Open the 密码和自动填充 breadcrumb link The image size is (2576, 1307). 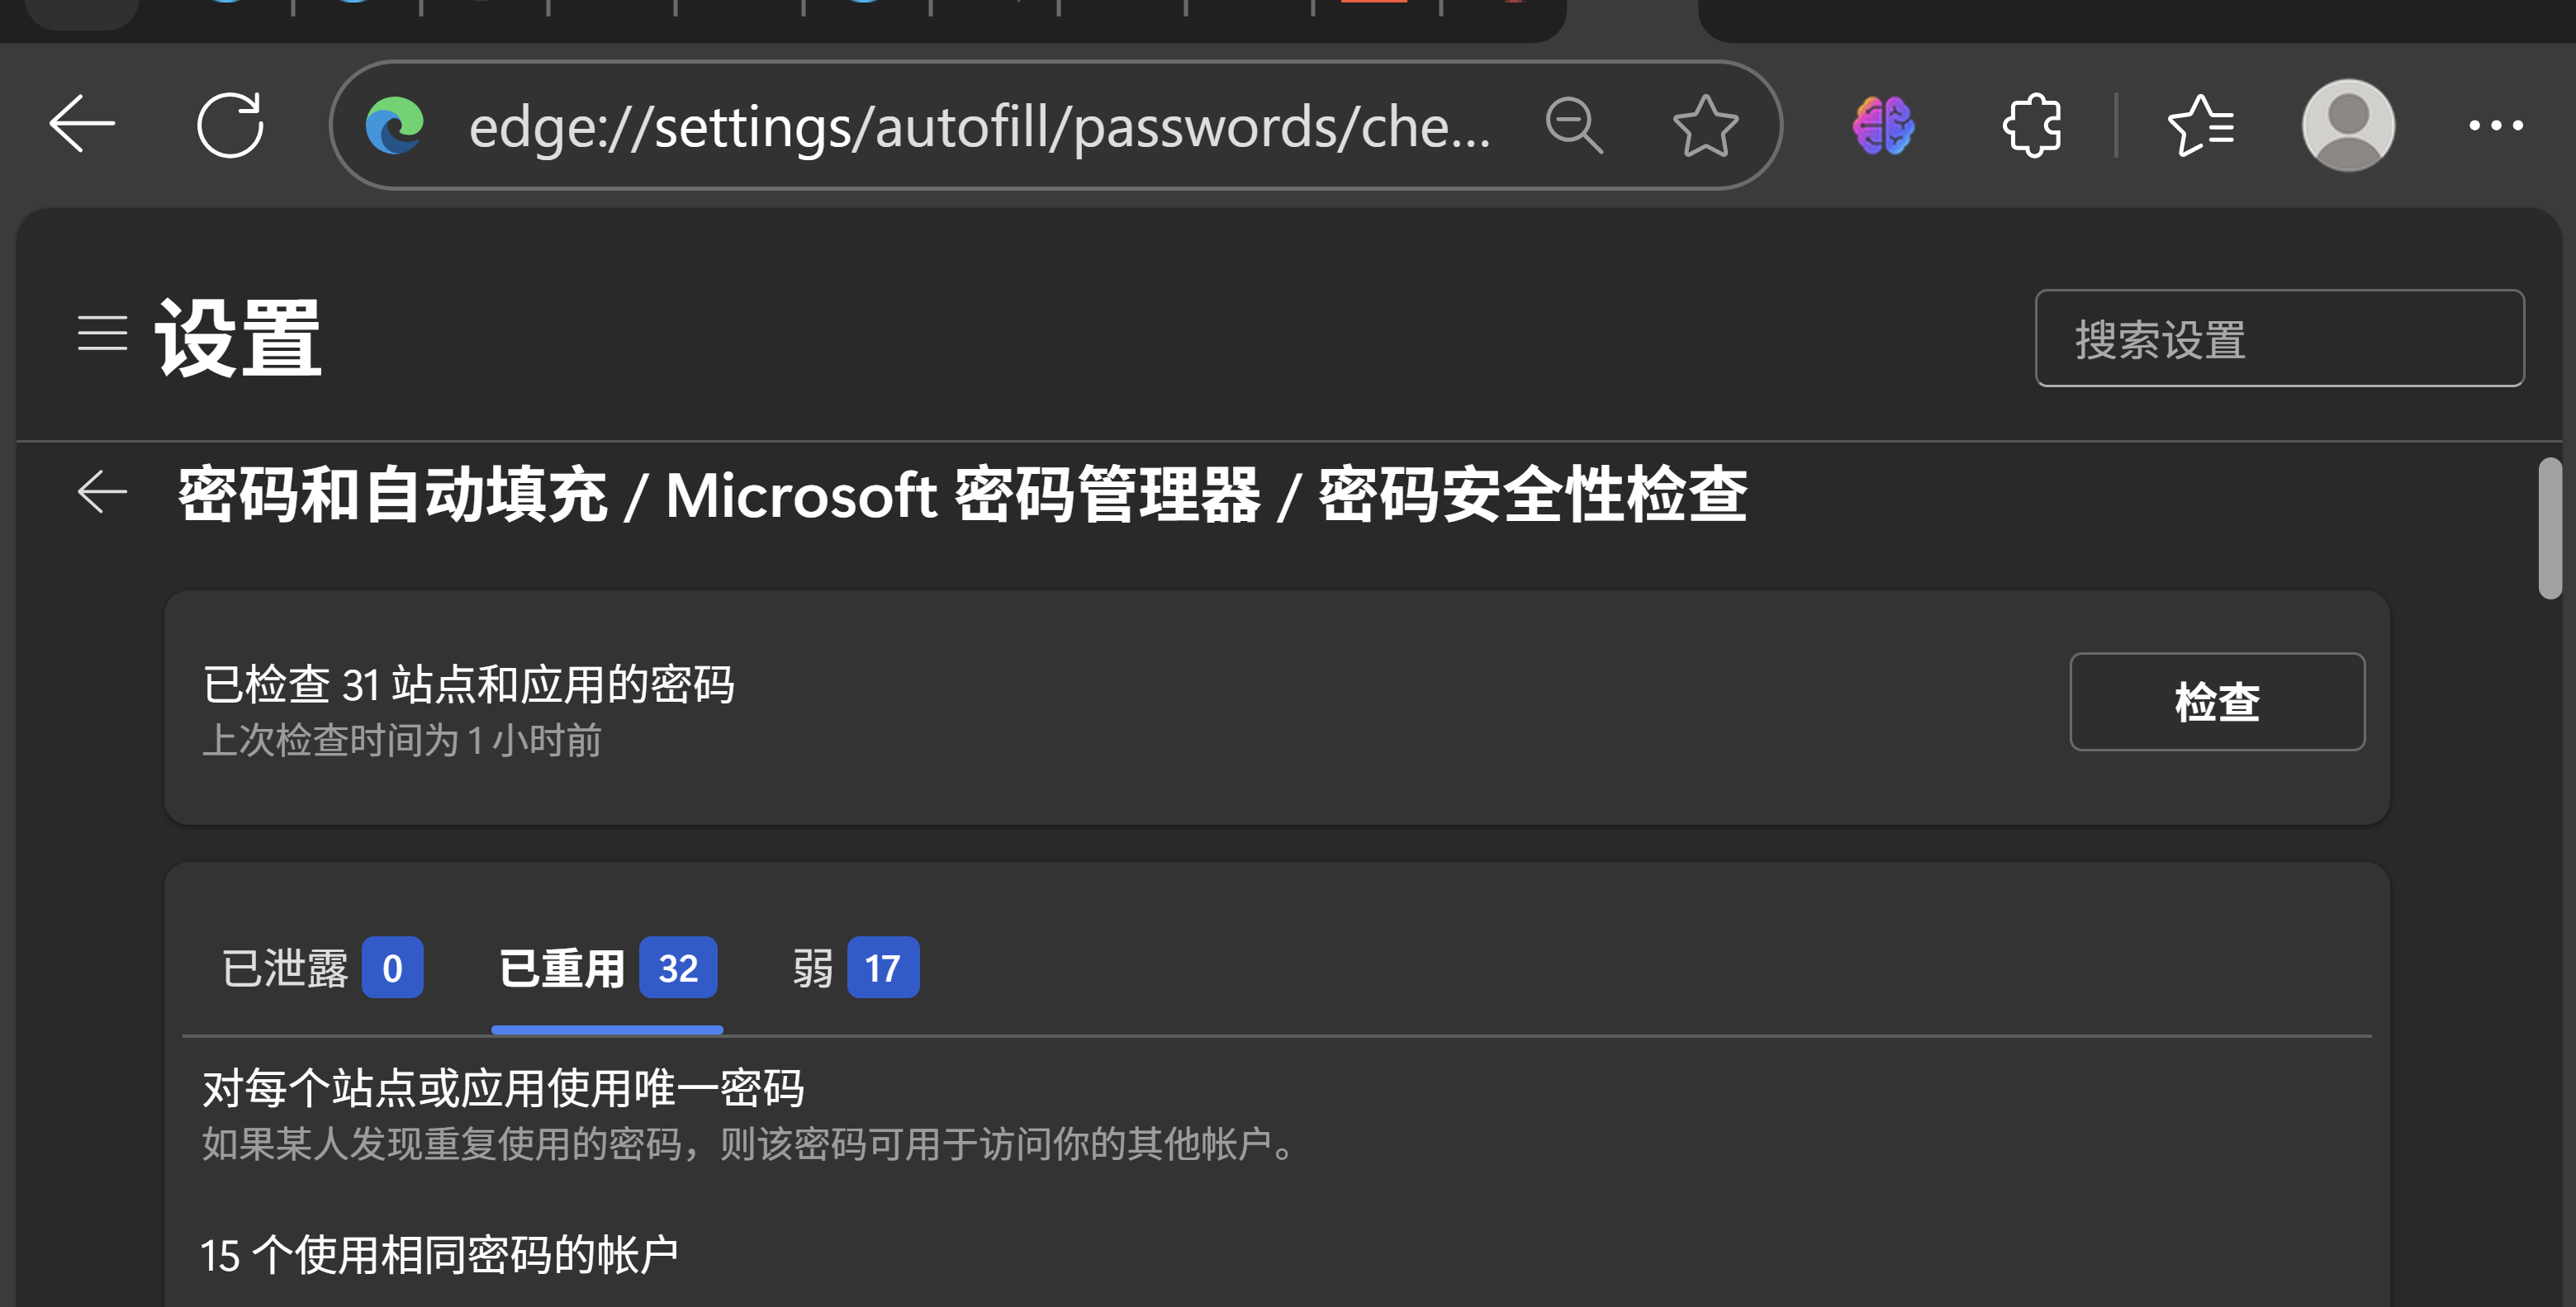[x=392, y=495]
